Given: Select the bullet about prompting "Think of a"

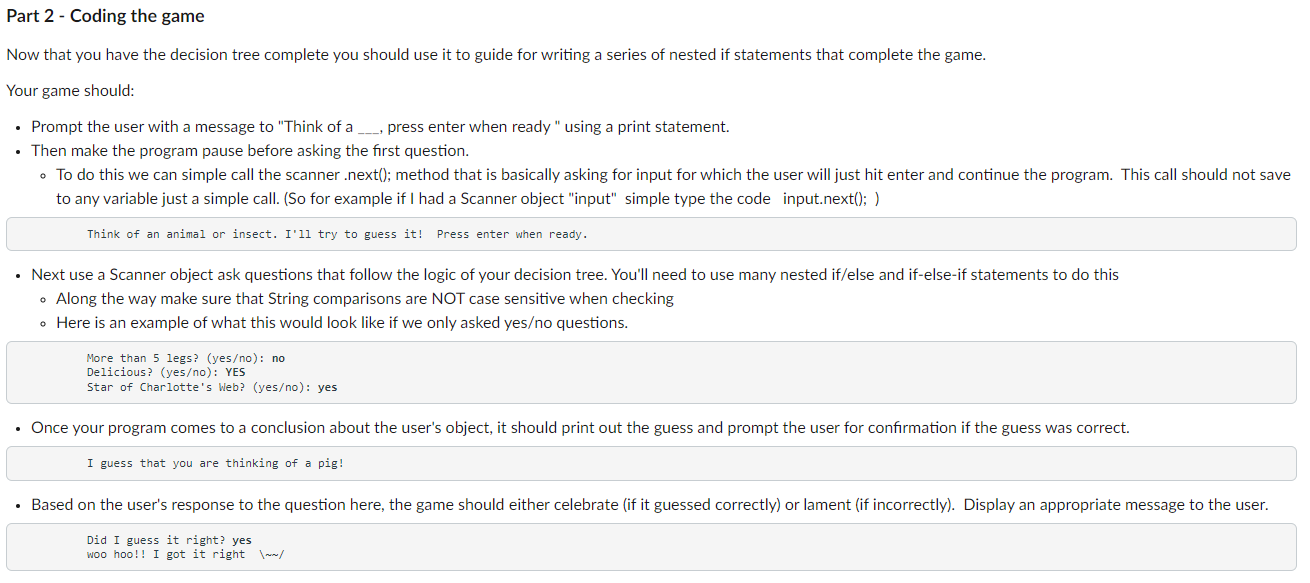Looking at the screenshot, I should point(380,127).
